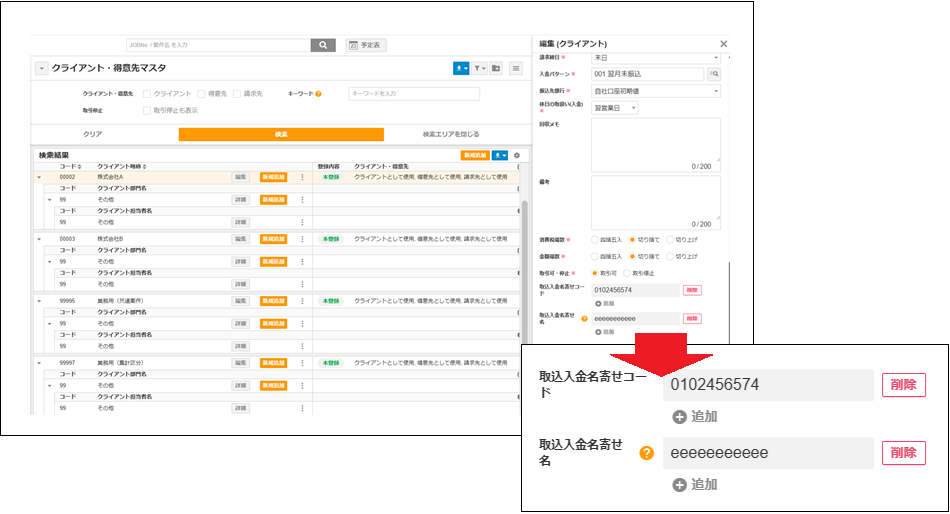Click the キーワードを入力 input field
The image size is (950, 514).
pyautogui.click(x=414, y=93)
